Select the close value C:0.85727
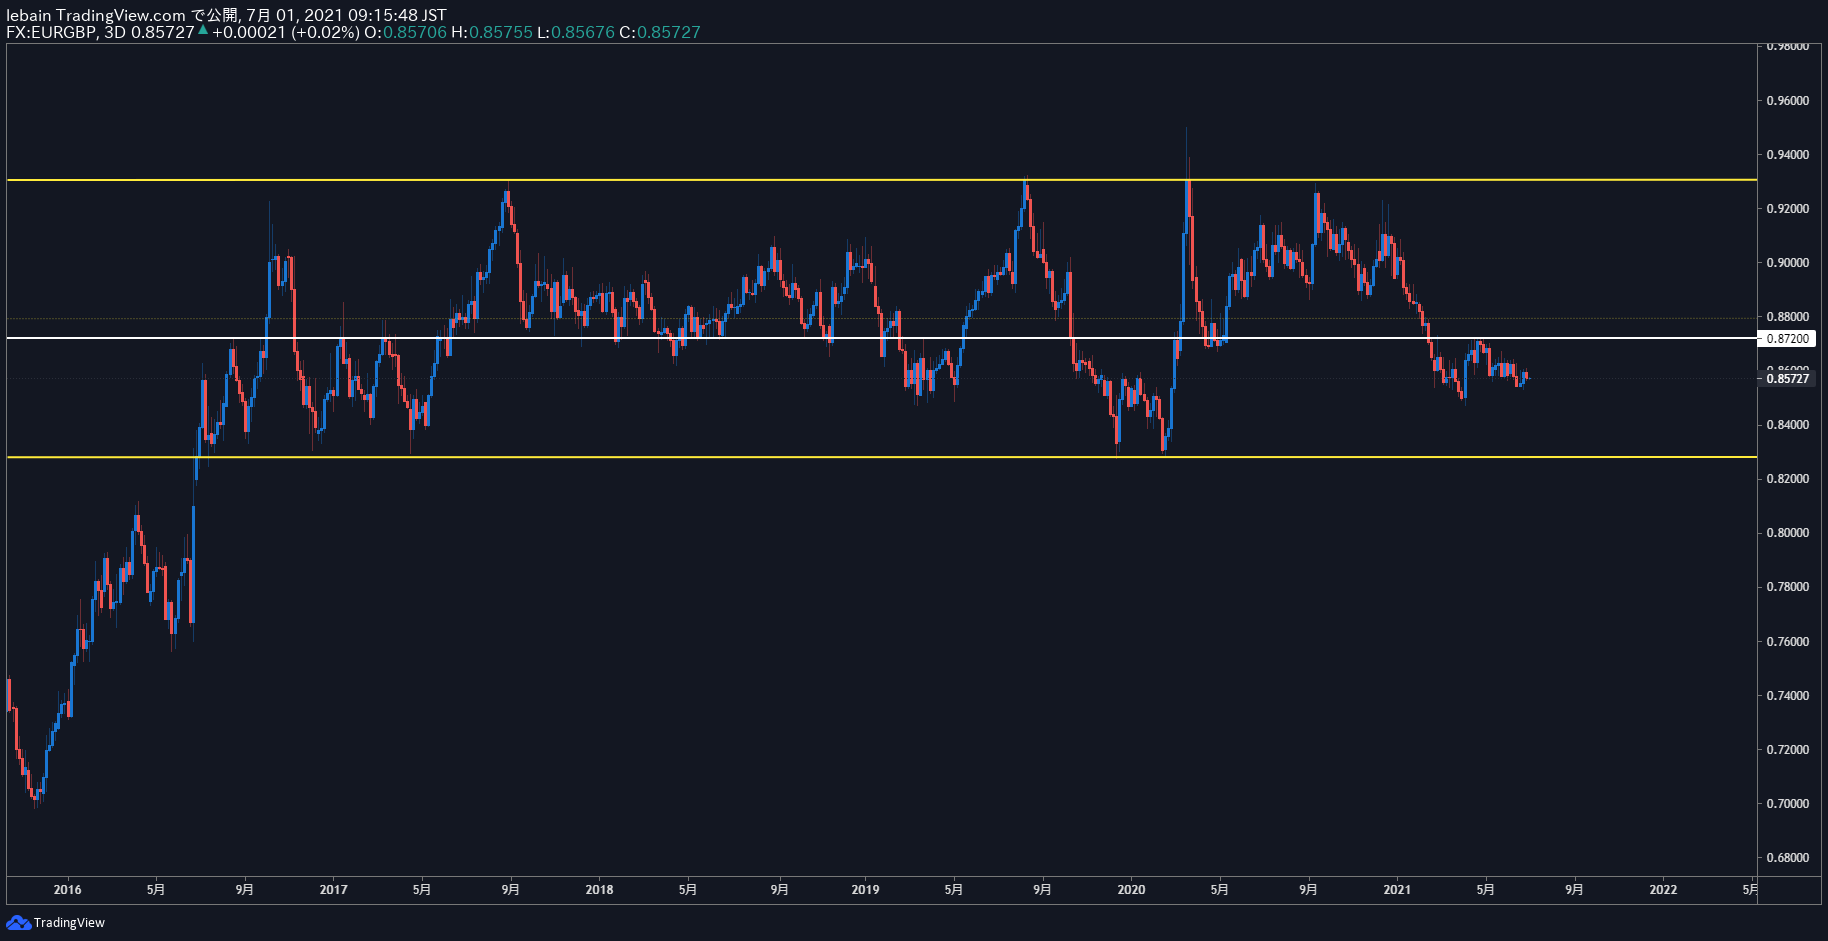The height and width of the screenshot is (941, 1828). click(660, 32)
